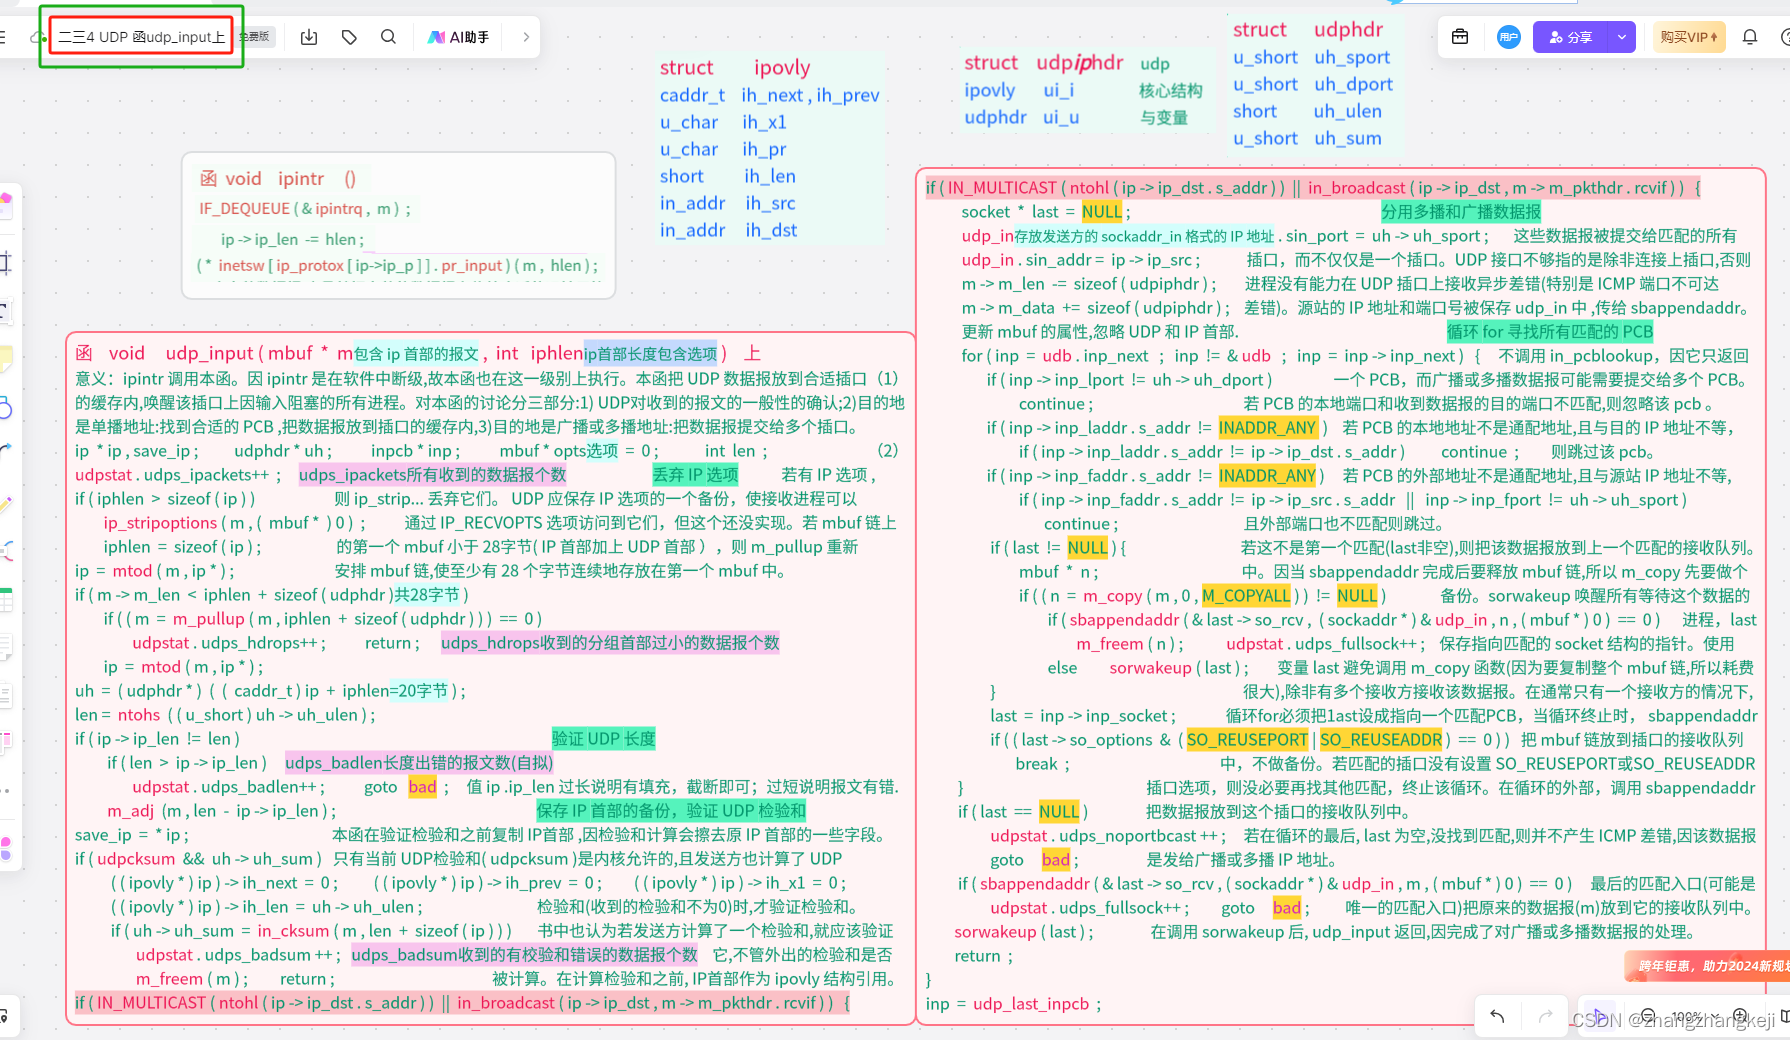Click highlighted text '分用多播和广播数据报'

[1461, 212]
